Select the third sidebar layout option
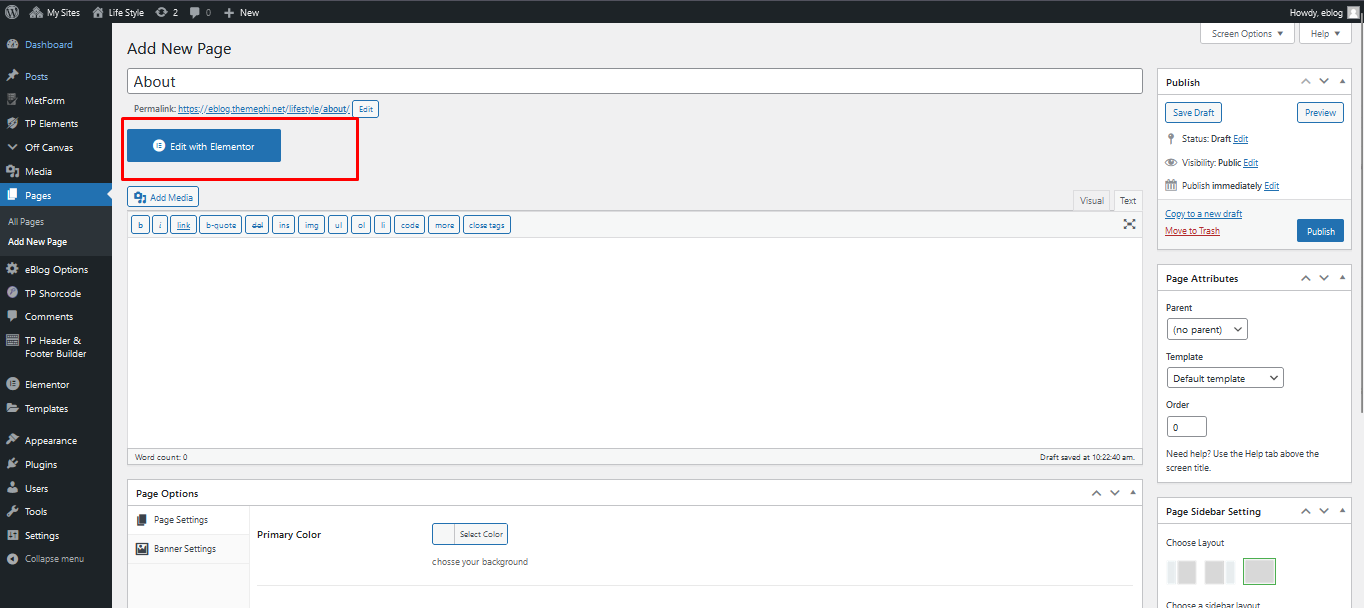 (x=1259, y=572)
